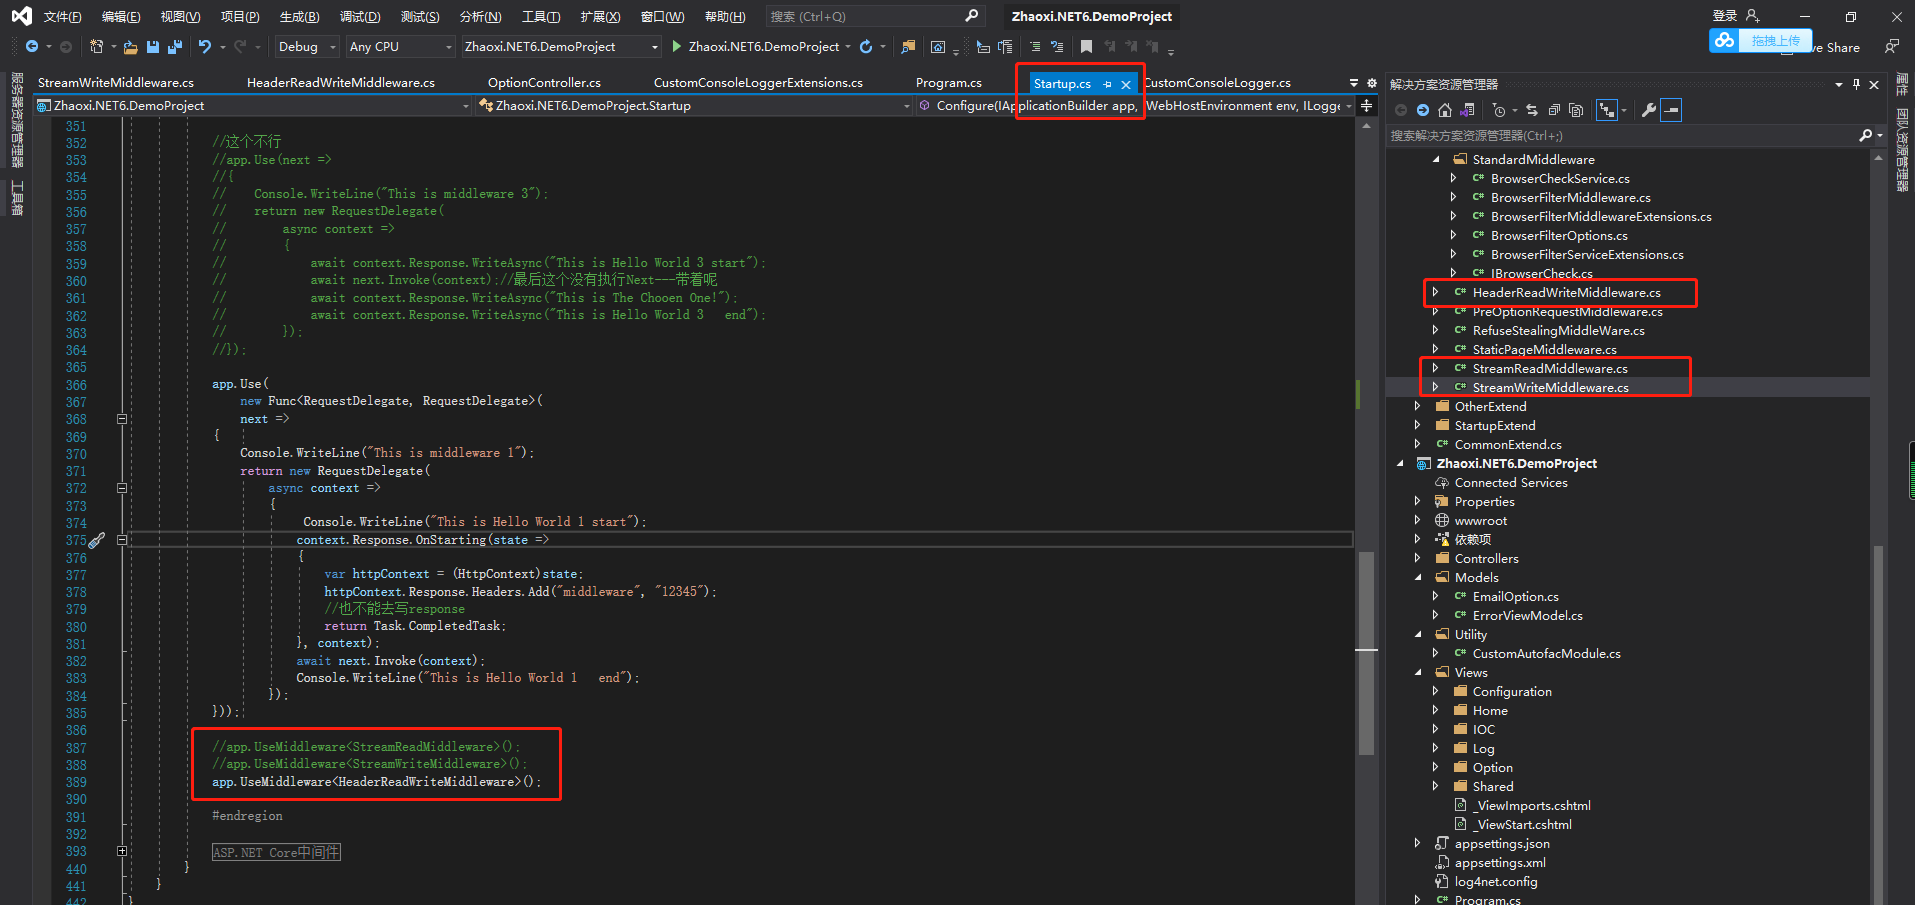Click the Navigate Backward arrow in the toolbar

(31, 46)
